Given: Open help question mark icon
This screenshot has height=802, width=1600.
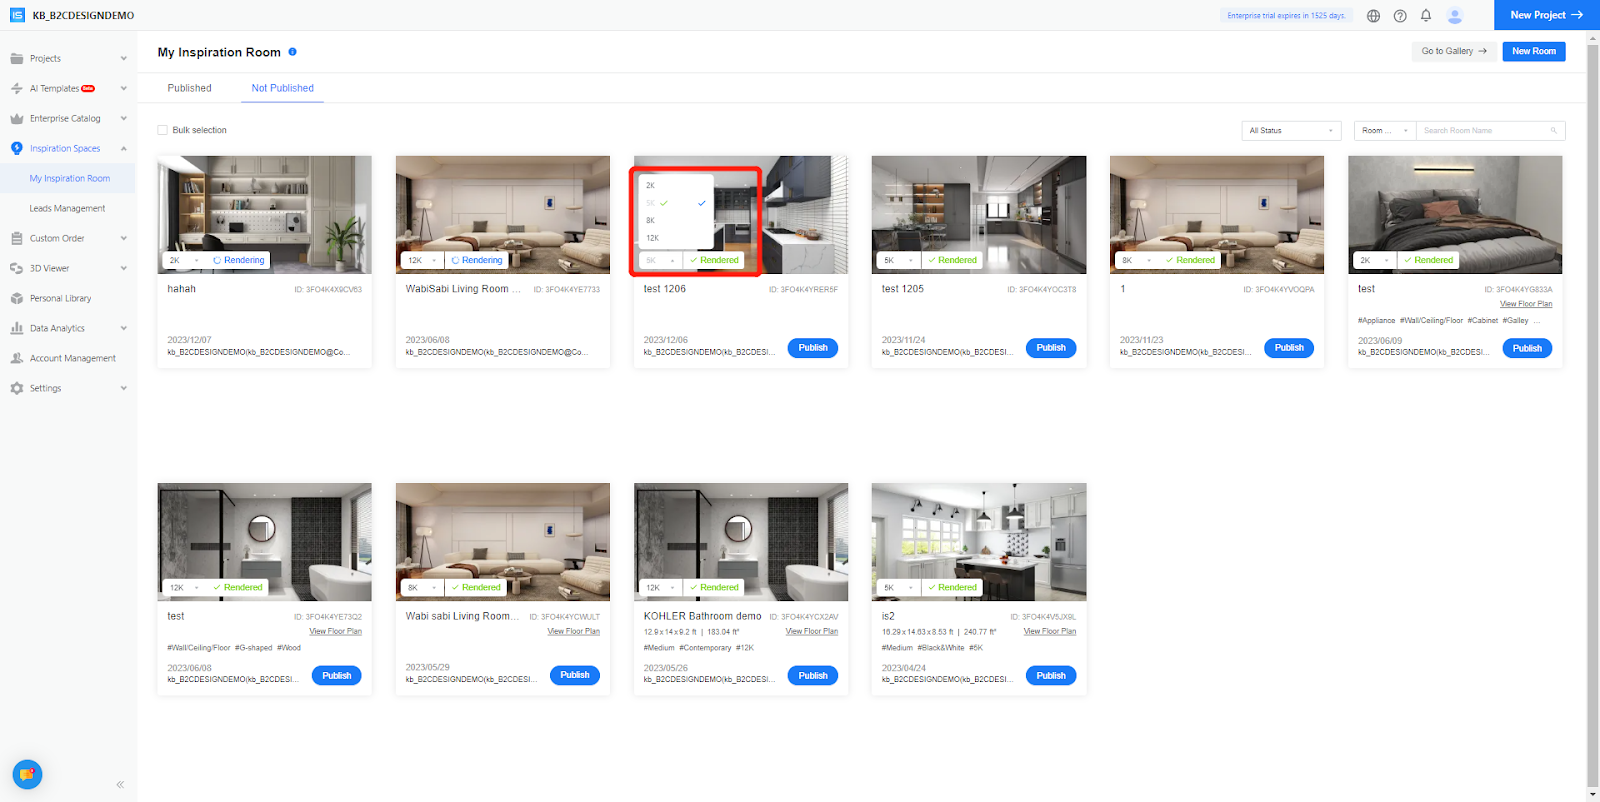Looking at the screenshot, I should click(x=1400, y=16).
